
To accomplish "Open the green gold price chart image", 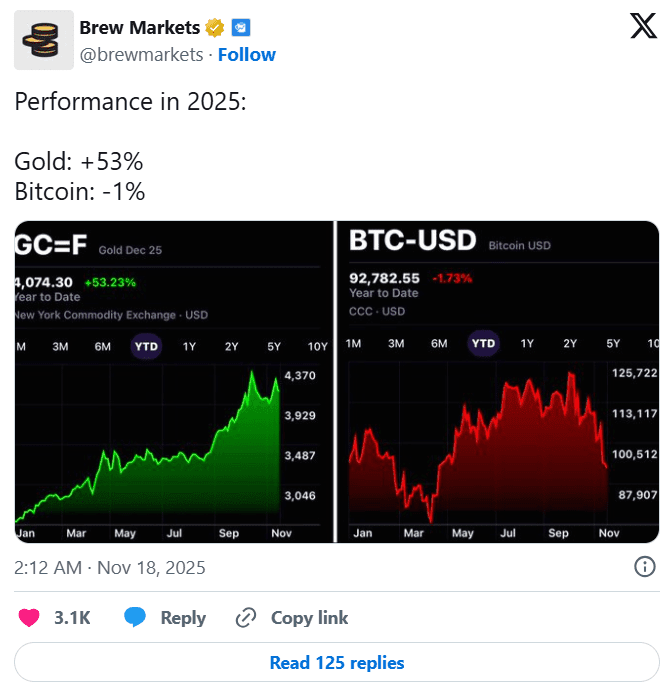I will click(174, 381).
